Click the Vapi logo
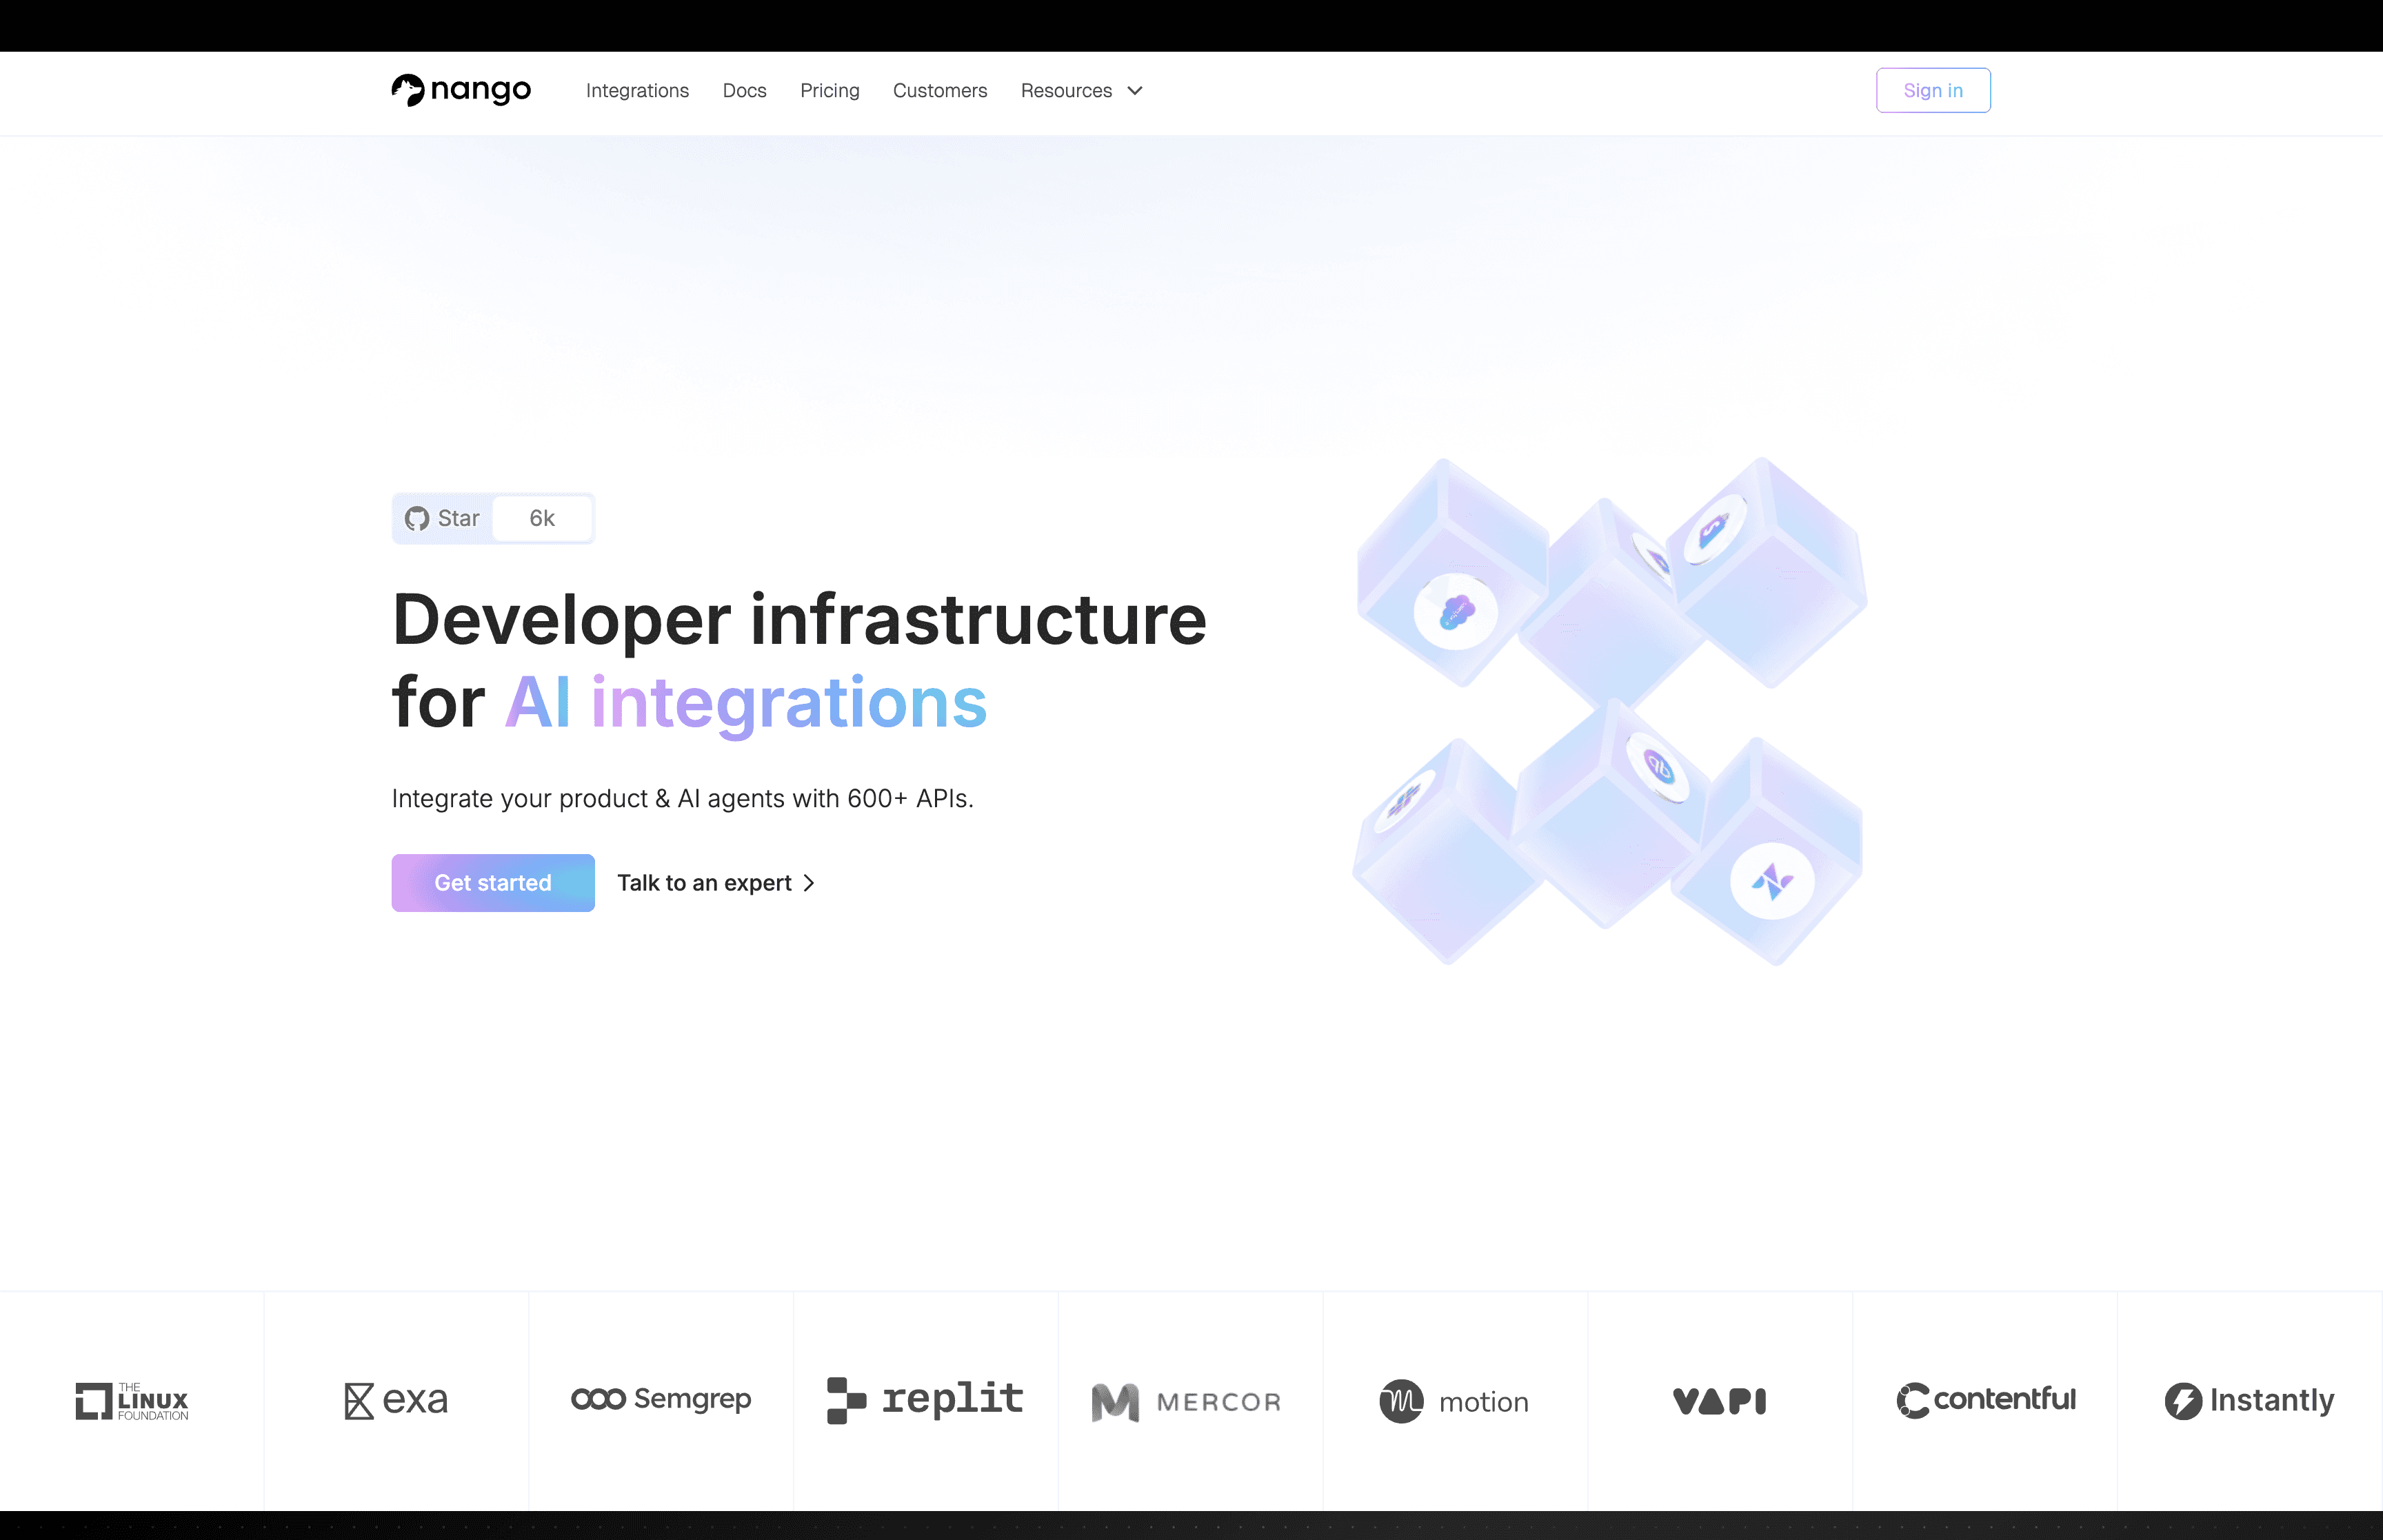 click(1719, 1400)
